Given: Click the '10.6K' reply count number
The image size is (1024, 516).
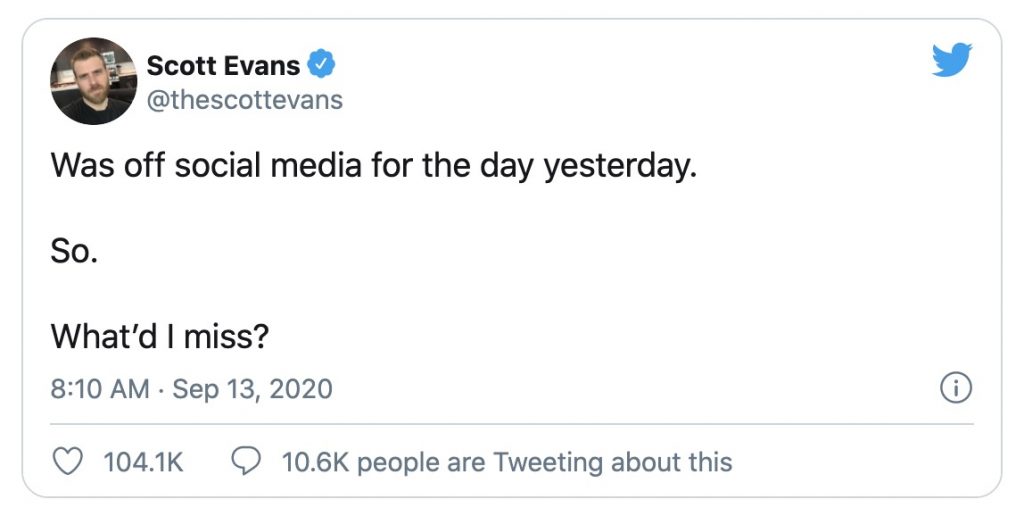Looking at the screenshot, I should click(315, 463).
